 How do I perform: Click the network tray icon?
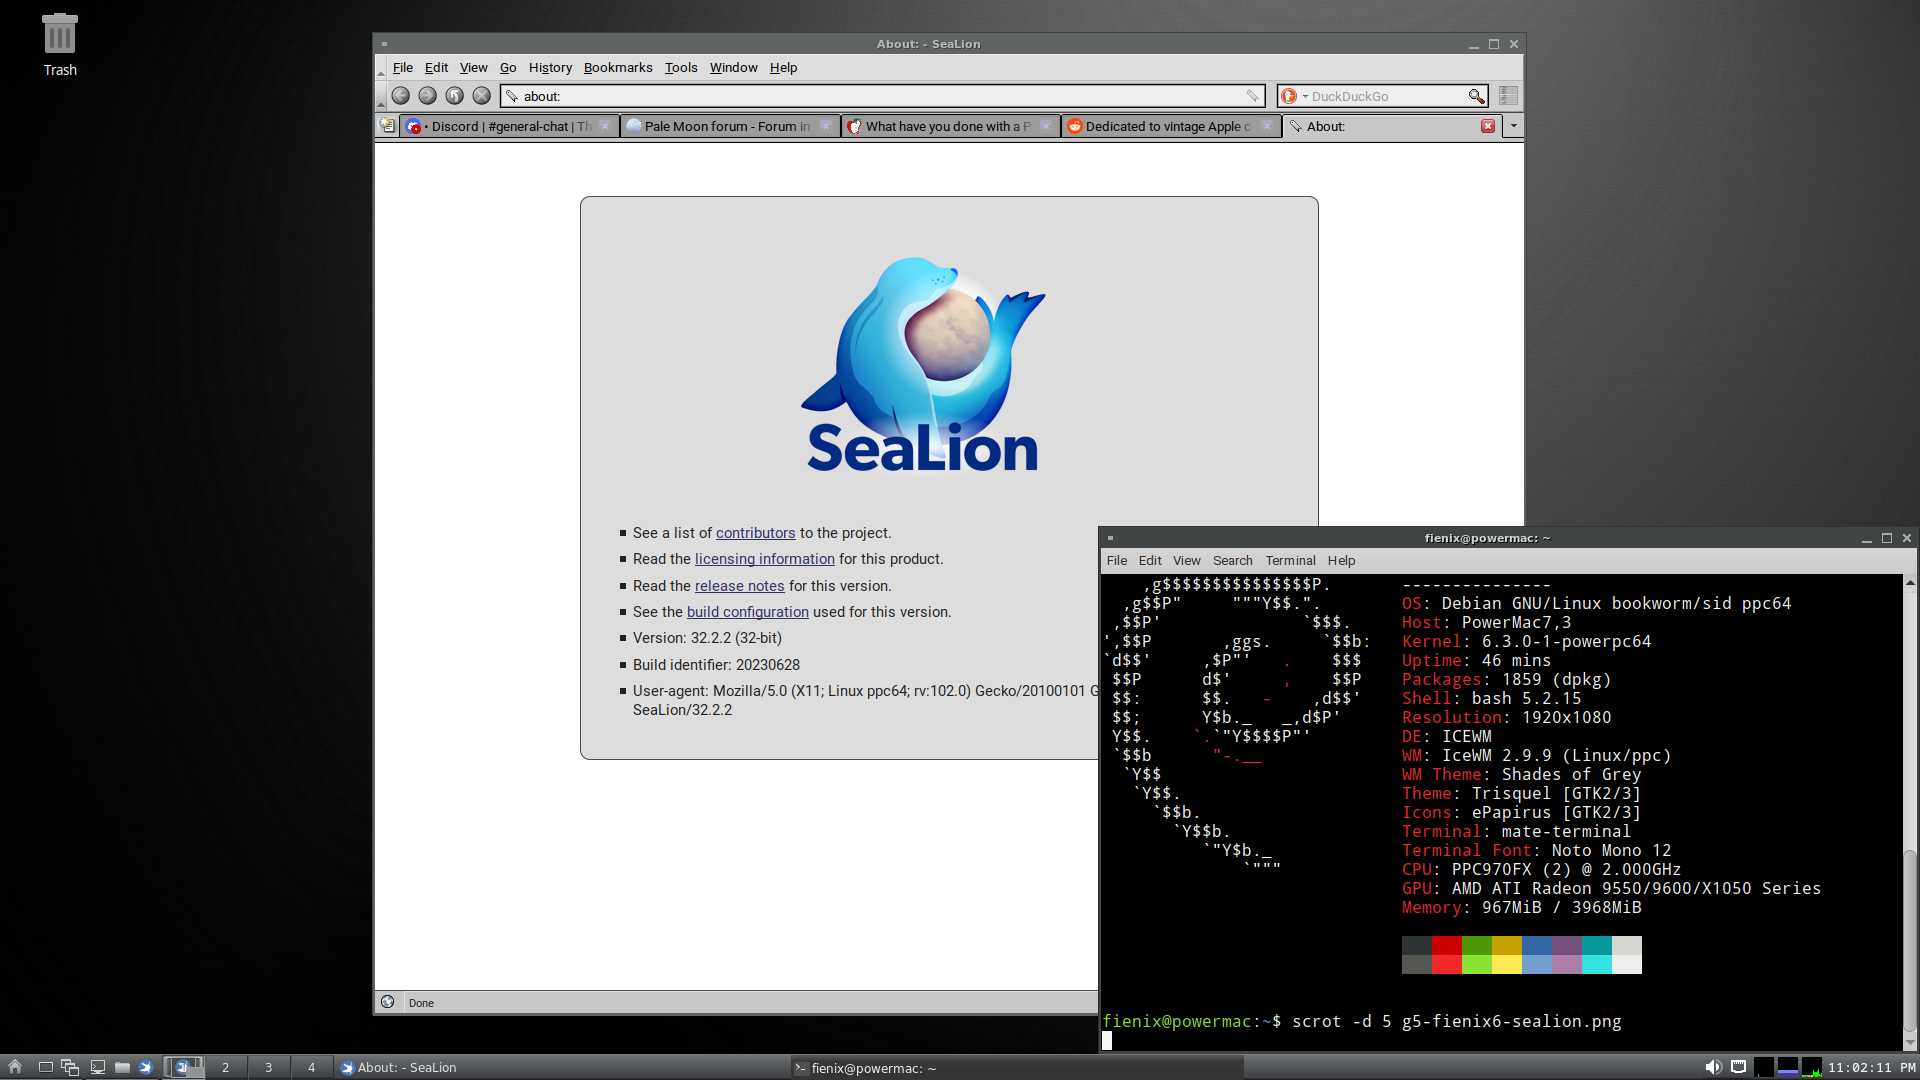pyautogui.click(x=1738, y=1067)
